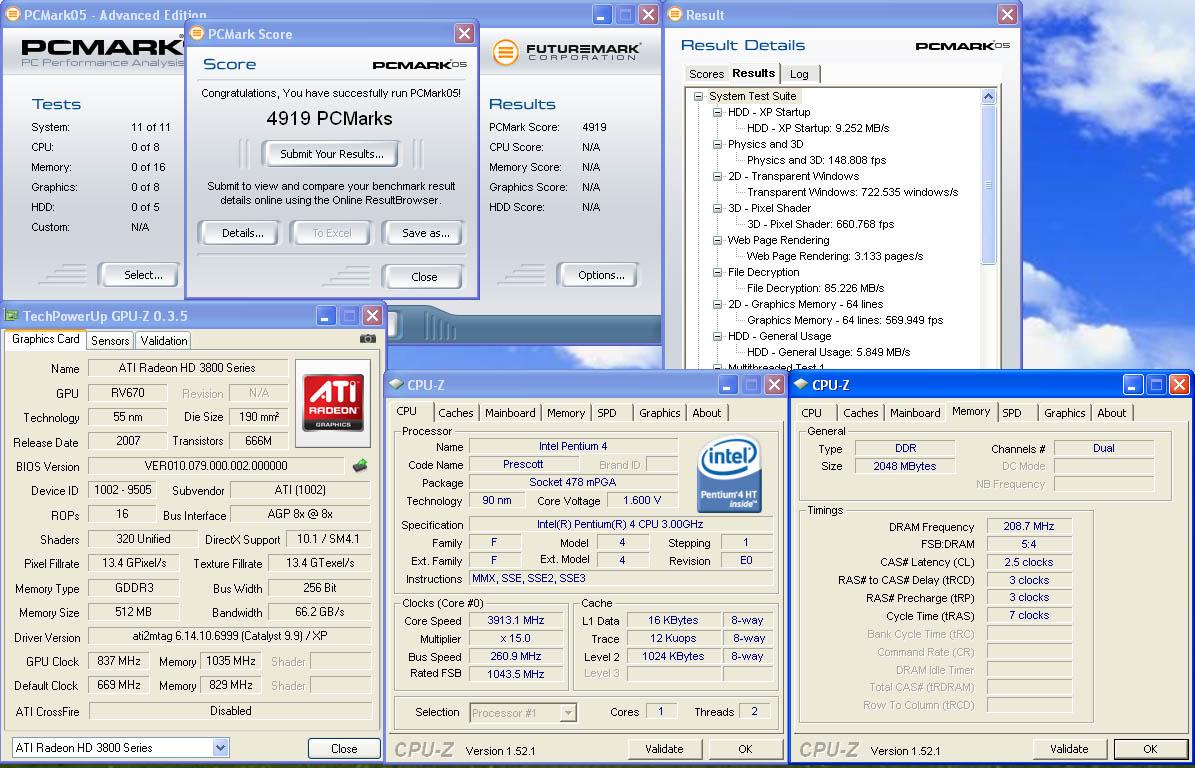Viewport: 1195px width, 768px height.
Task: Collapse the System Test Suite node
Action: pos(698,96)
